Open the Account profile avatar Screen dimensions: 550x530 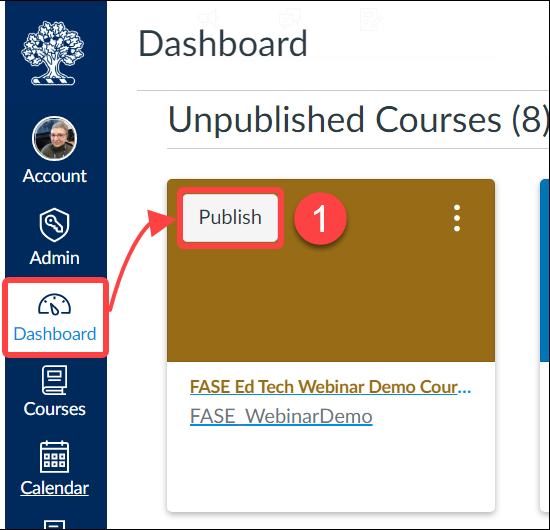click(54, 139)
